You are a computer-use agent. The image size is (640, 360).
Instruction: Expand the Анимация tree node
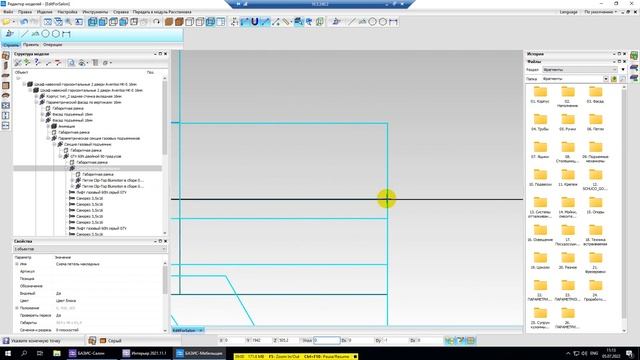[x=48, y=127]
